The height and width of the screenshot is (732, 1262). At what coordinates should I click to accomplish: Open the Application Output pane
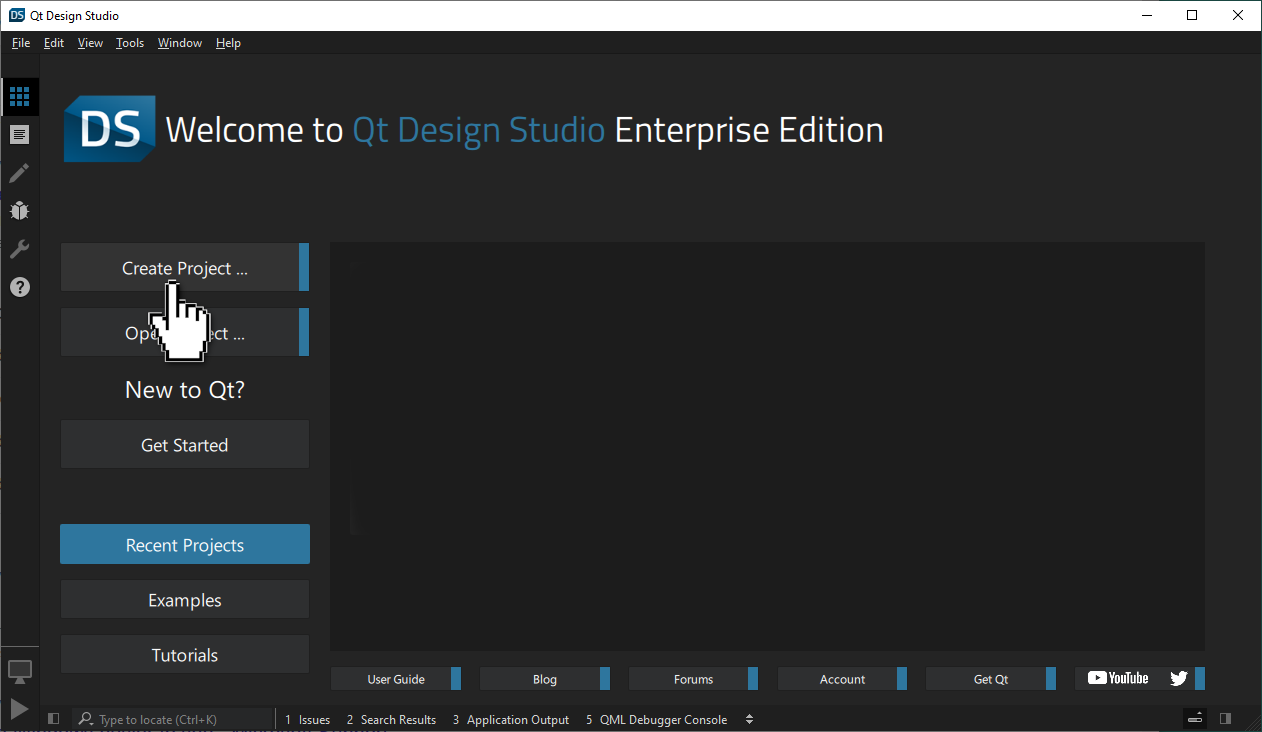pos(510,719)
